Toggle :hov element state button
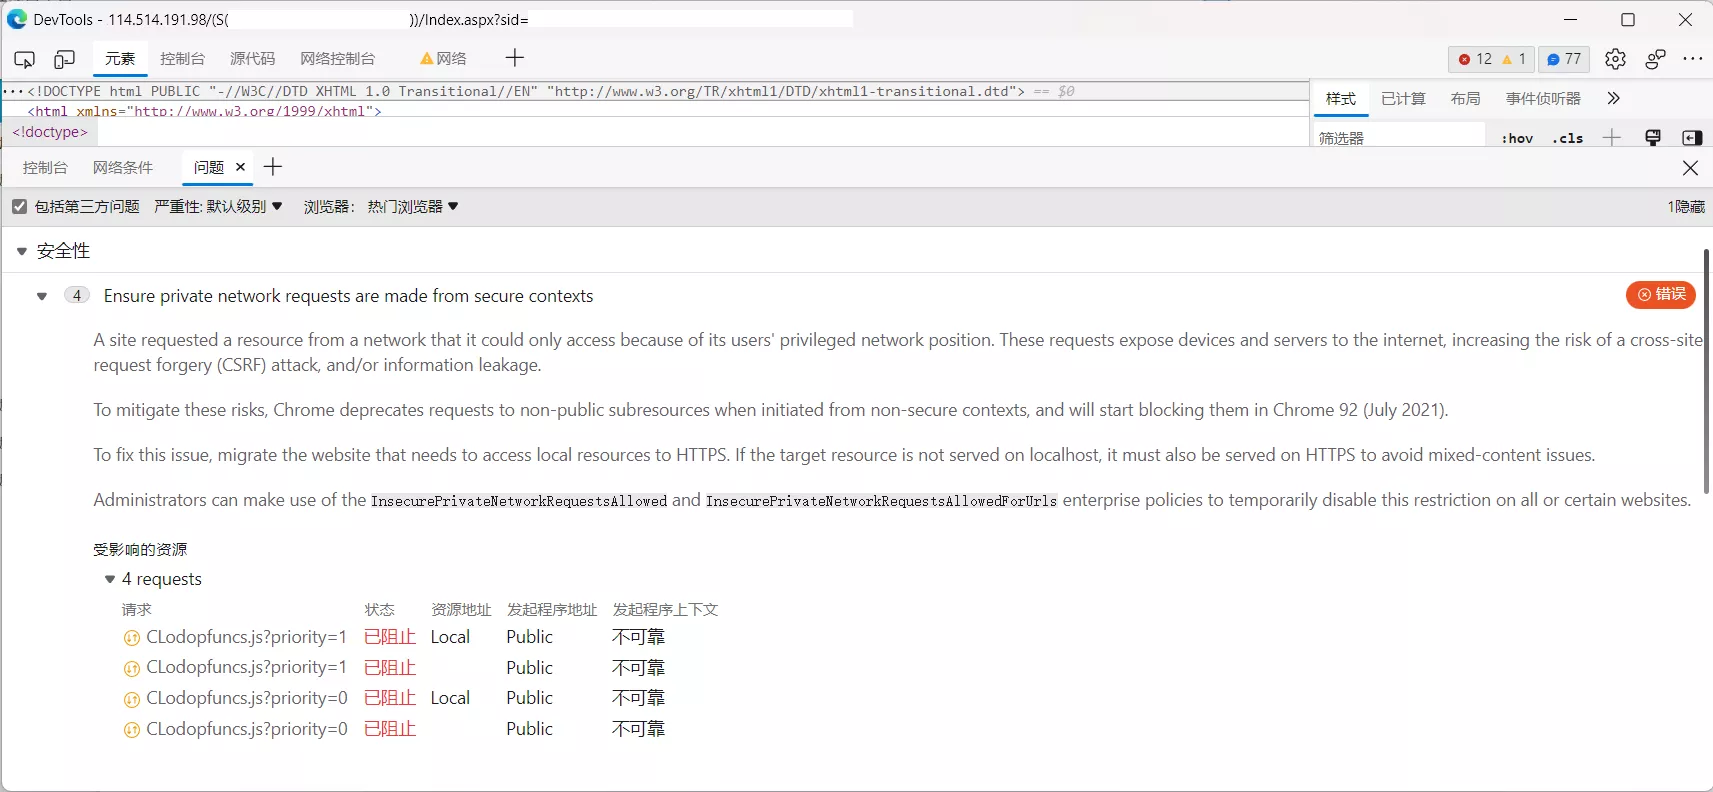Image resolution: width=1713 pixels, height=792 pixels. click(1517, 138)
